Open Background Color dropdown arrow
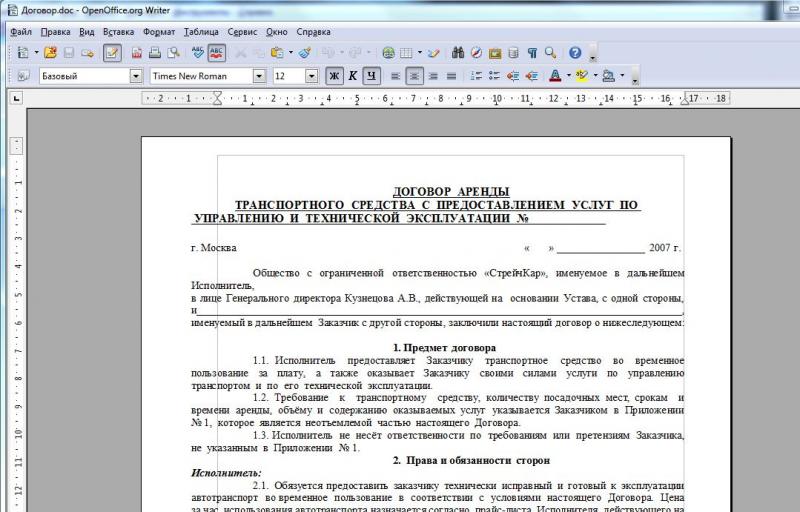The image size is (800, 512). pos(622,76)
